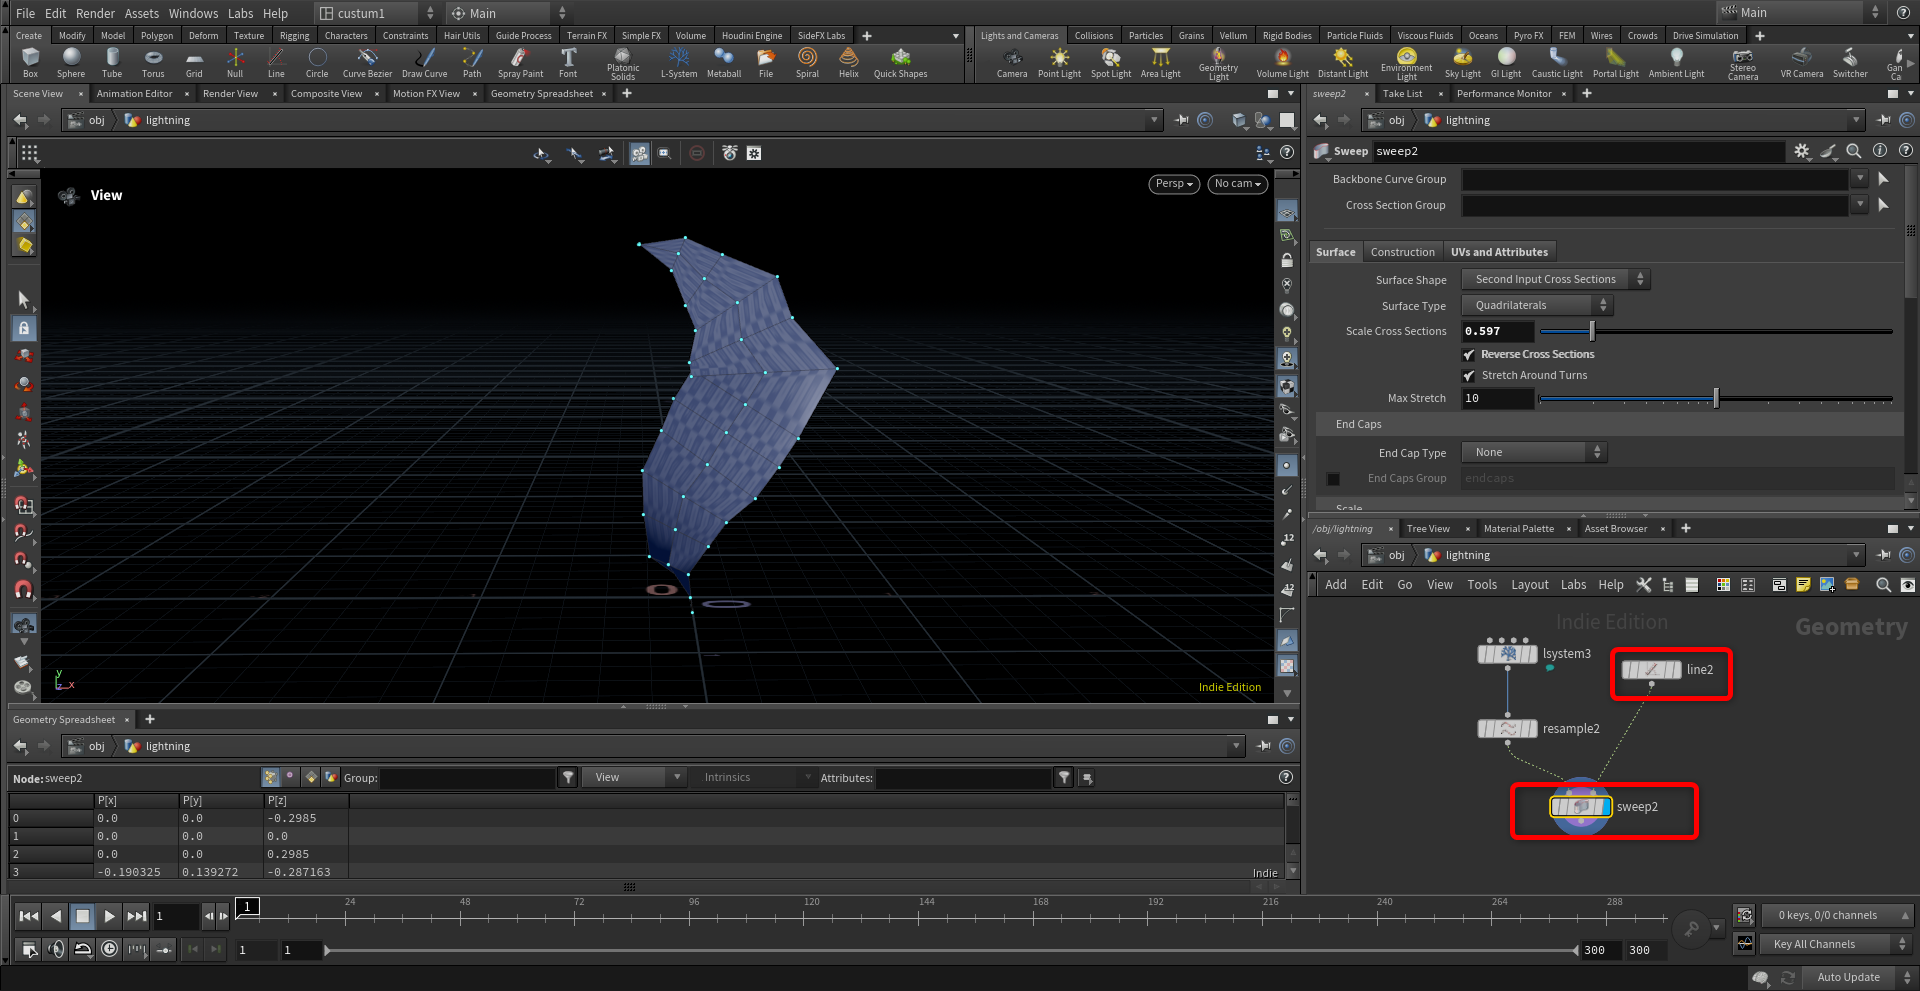The width and height of the screenshot is (1920, 991).
Task: Click the Auto Update button
Action: coord(1848,977)
